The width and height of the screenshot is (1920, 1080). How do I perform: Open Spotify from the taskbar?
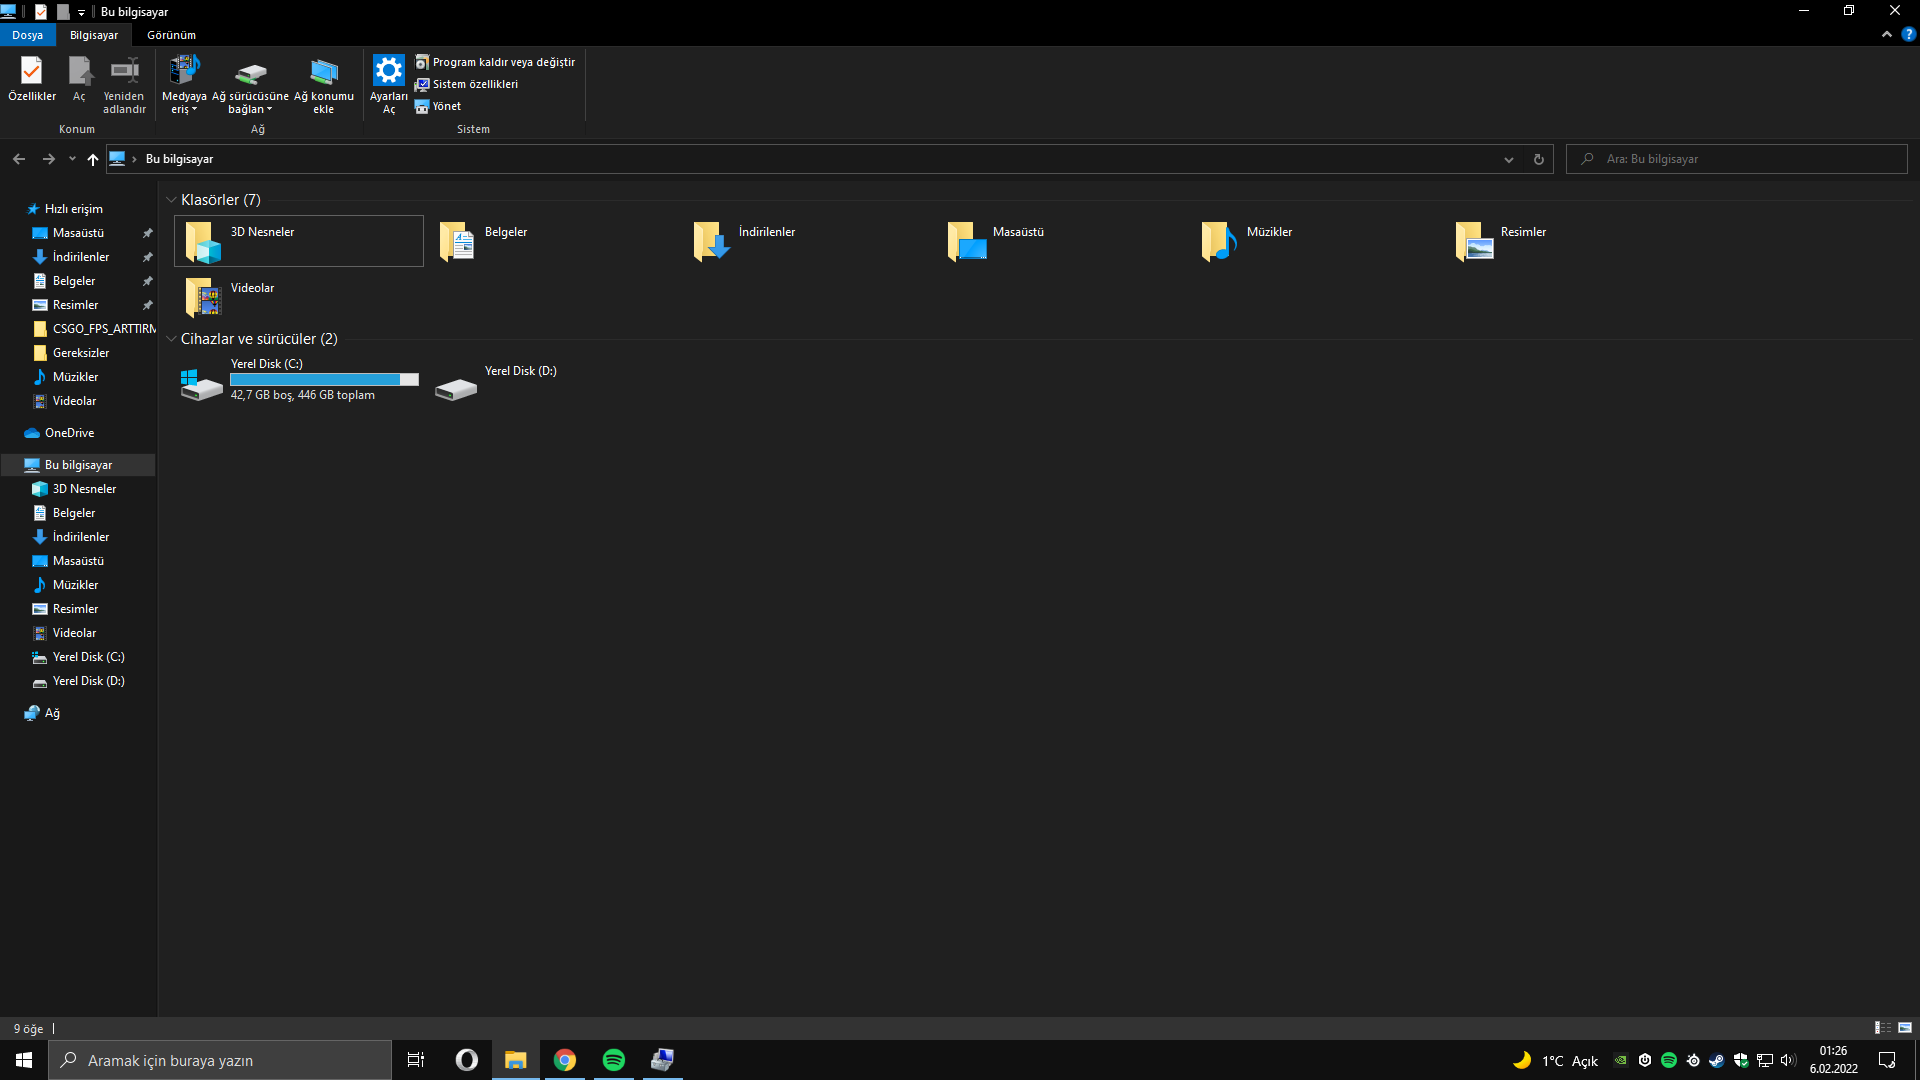click(614, 1060)
